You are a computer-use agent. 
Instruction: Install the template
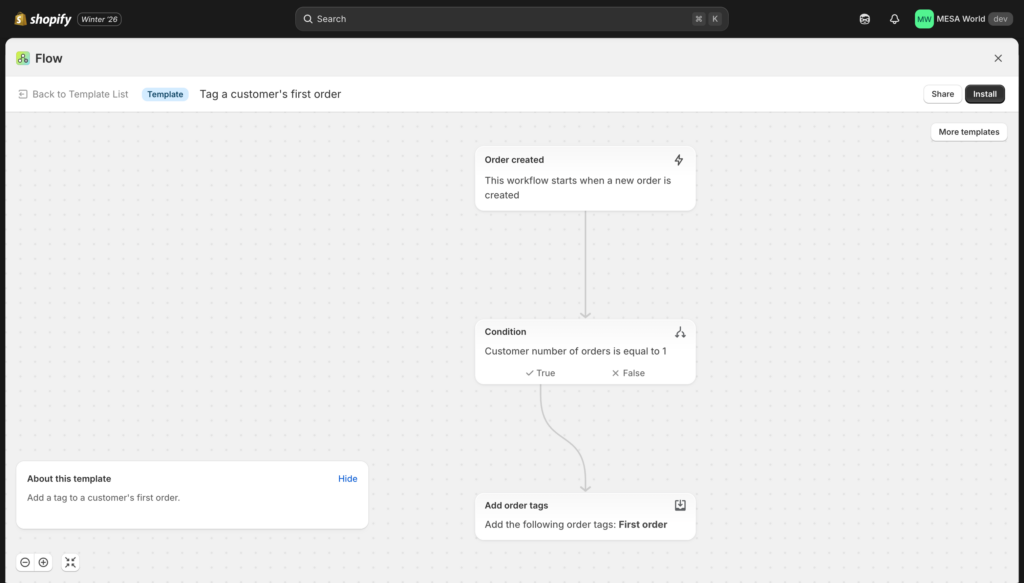(985, 94)
